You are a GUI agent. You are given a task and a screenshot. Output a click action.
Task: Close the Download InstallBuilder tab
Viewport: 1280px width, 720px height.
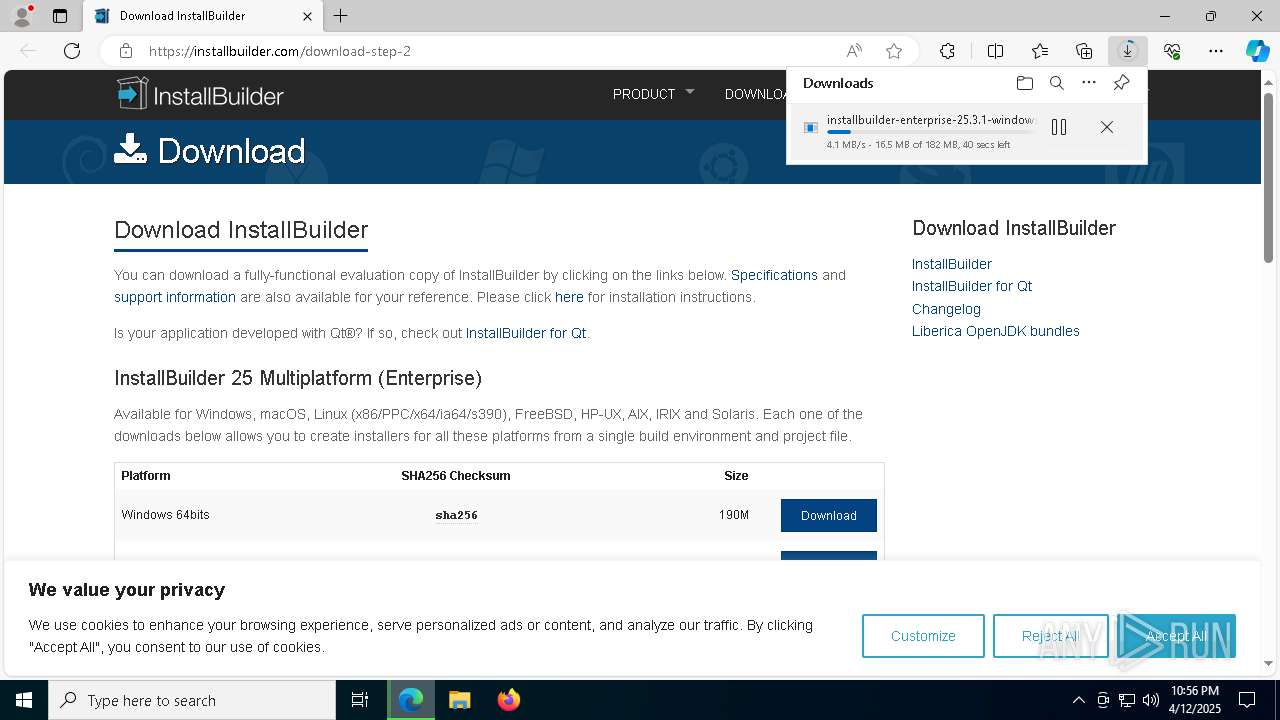point(308,16)
